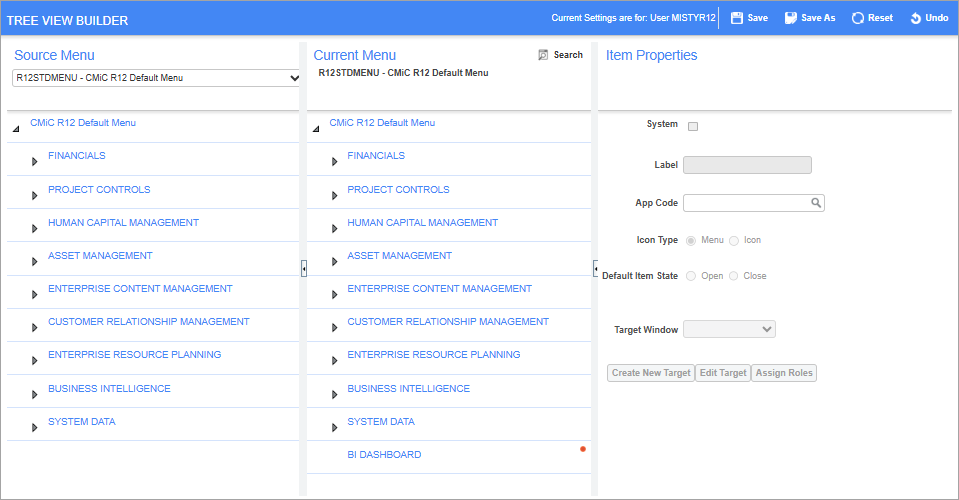This screenshot has height=500, width=959.
Task: Expand HUMAN CAPITAL MANAGEMENT in Current Menu
Action: coord(334,229)
